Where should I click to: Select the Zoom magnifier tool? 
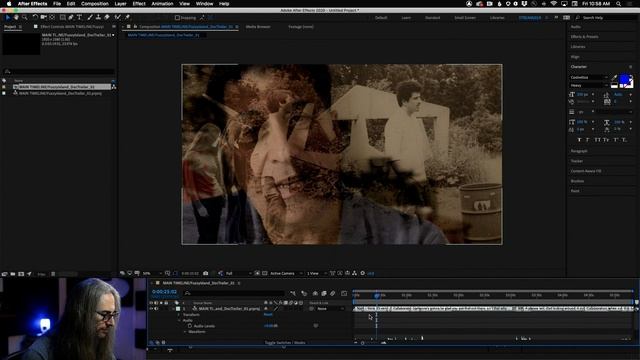[x=25, y=18]
